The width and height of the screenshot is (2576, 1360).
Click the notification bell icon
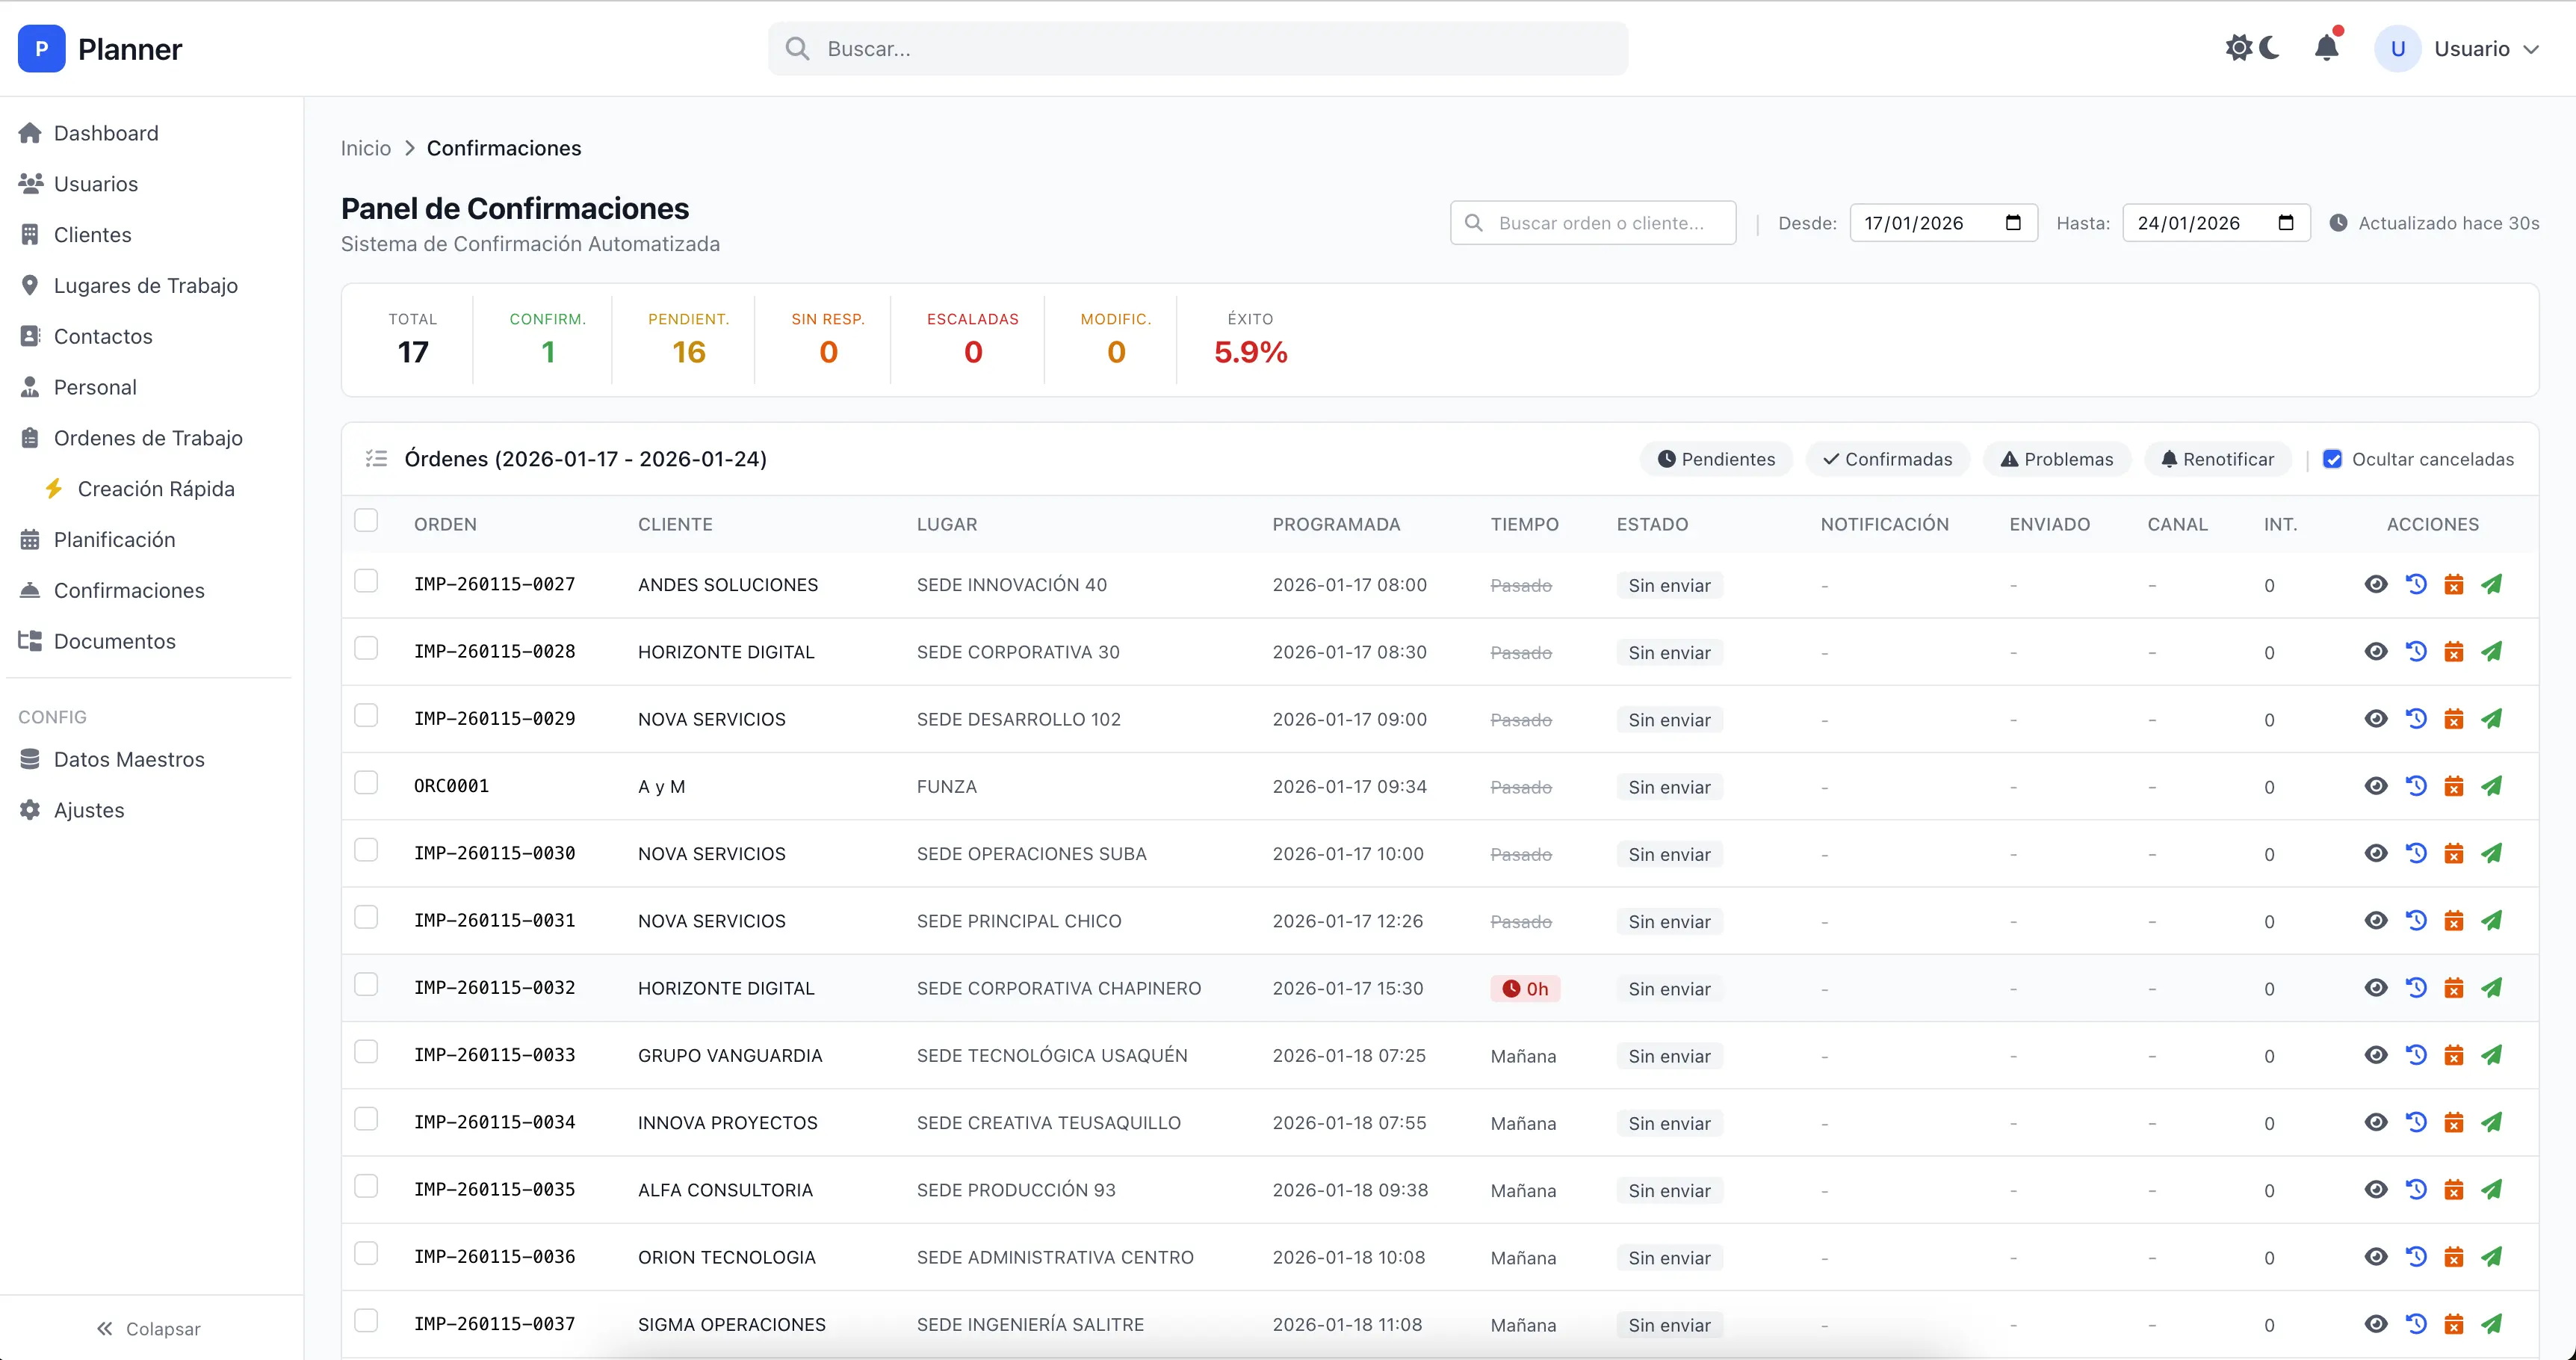2326,48
